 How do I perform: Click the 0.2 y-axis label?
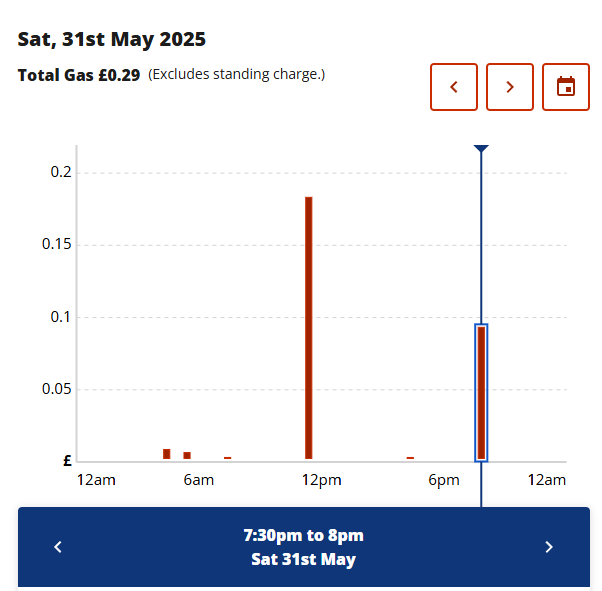(61, 172)
